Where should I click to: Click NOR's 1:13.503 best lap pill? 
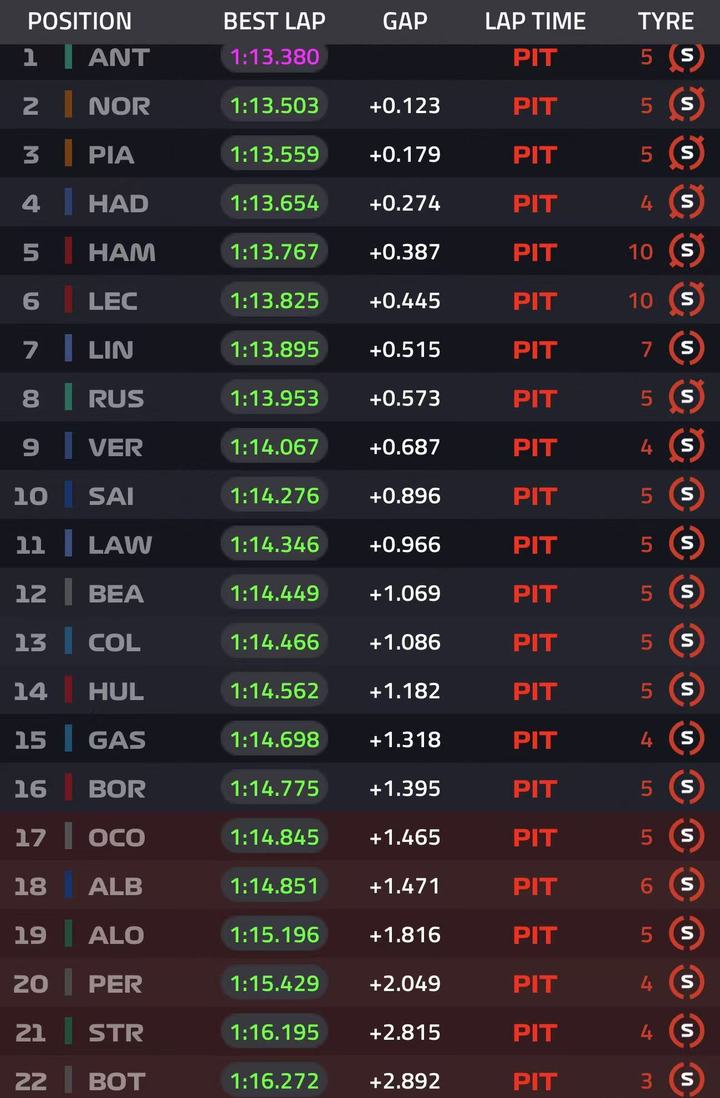(x=275, y=106)
